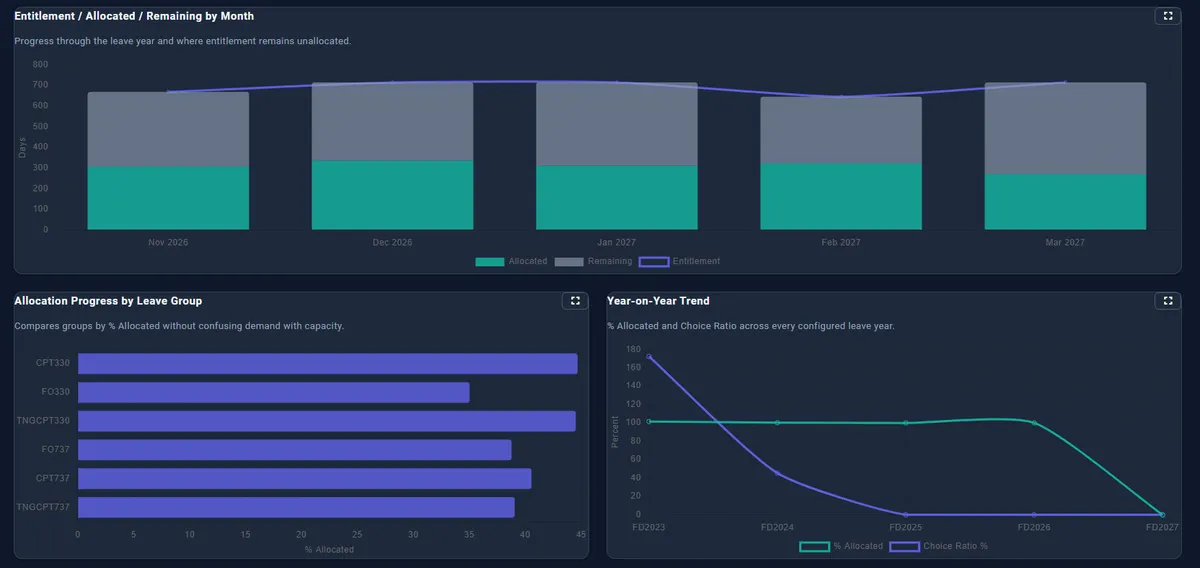Viewport: 1200px width, 568px height.
Task: Click the Nov 2026 teal Allocated bar segment
Action: [x=168, y=198]
